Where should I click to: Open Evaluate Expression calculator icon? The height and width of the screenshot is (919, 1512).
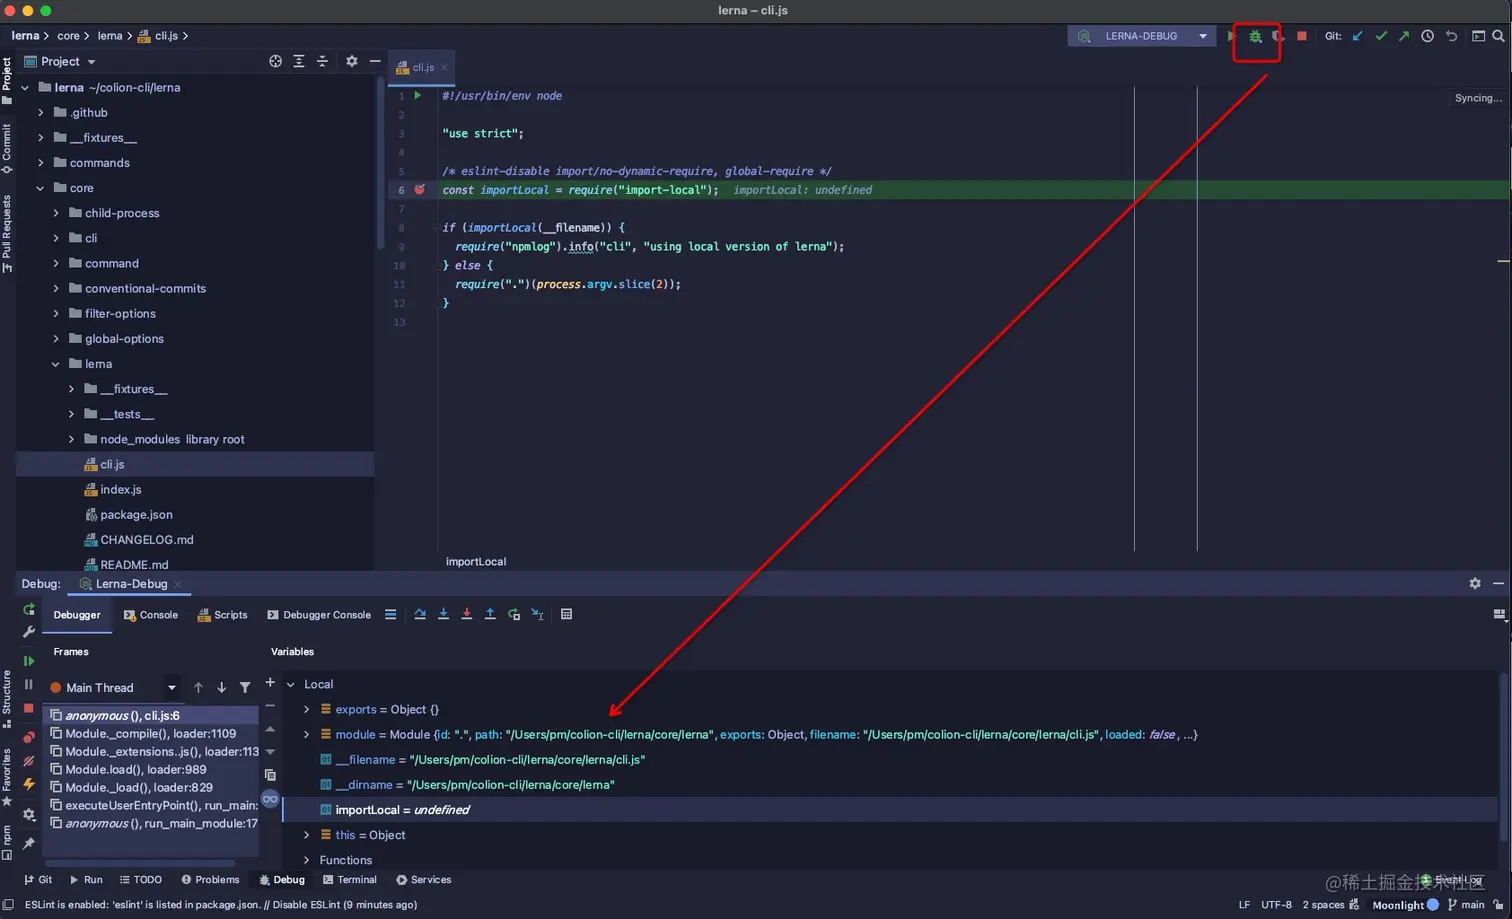tap(566, 614)
